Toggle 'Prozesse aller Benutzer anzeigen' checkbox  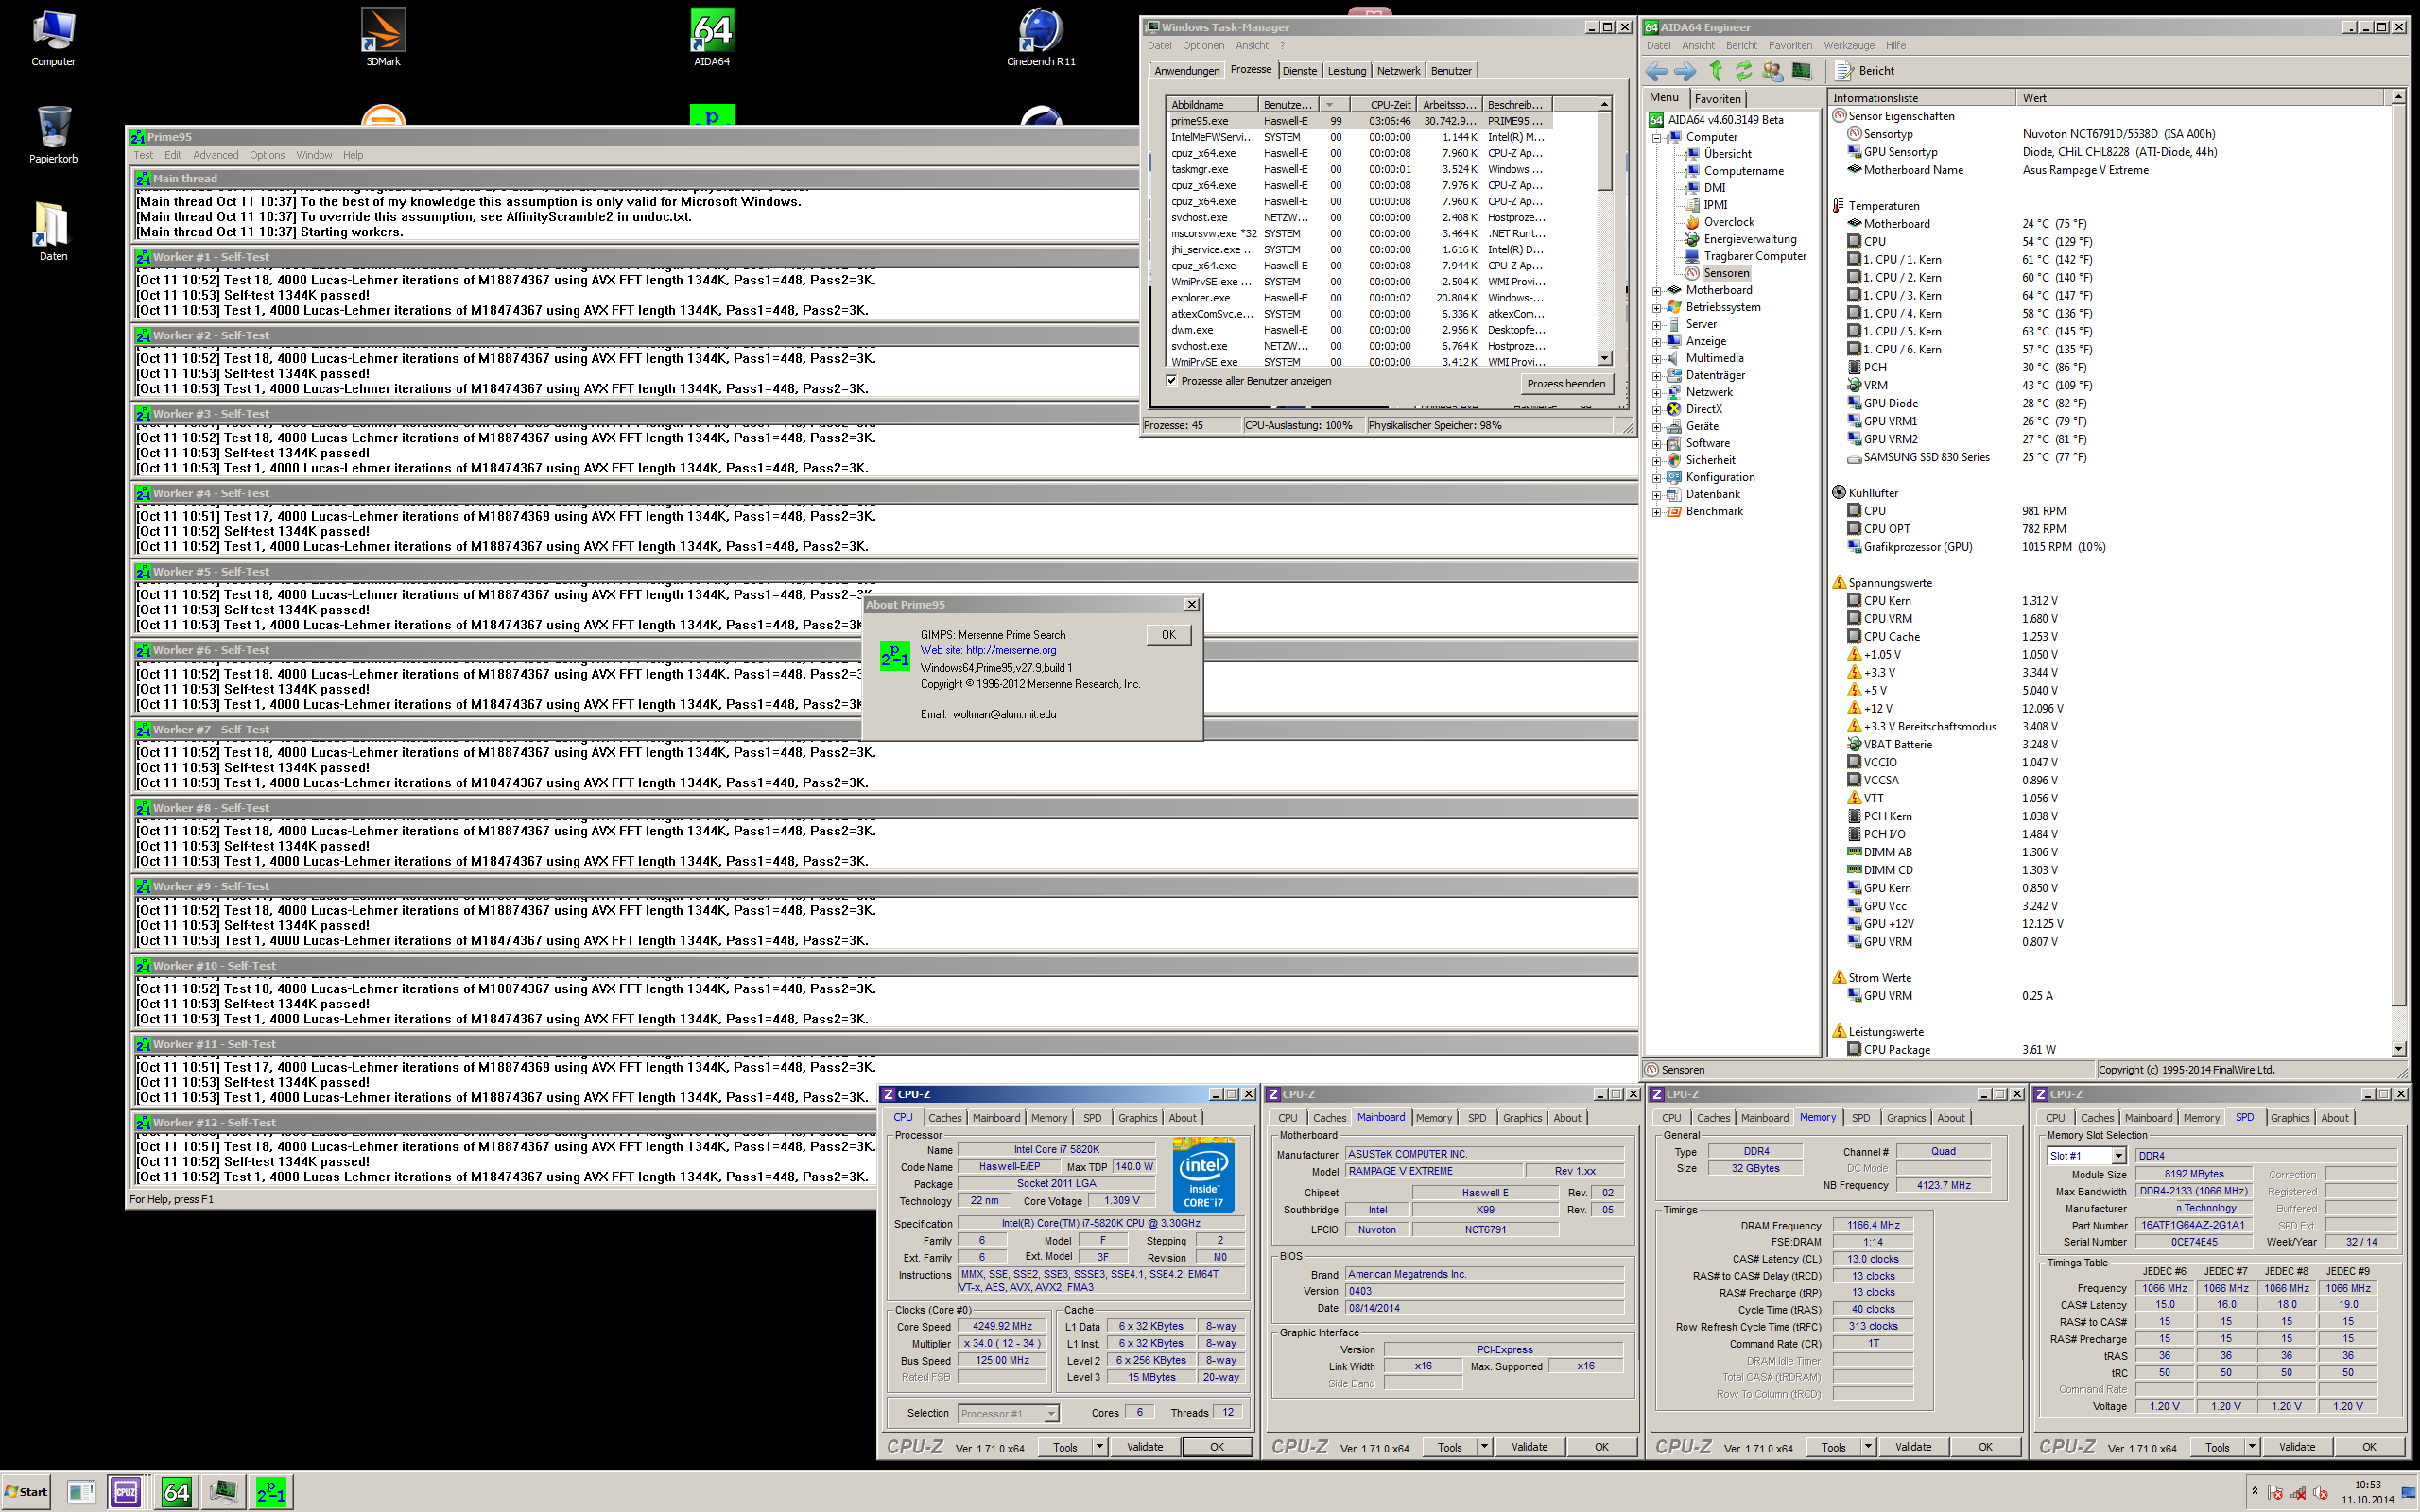click(x=1171, y=381)
